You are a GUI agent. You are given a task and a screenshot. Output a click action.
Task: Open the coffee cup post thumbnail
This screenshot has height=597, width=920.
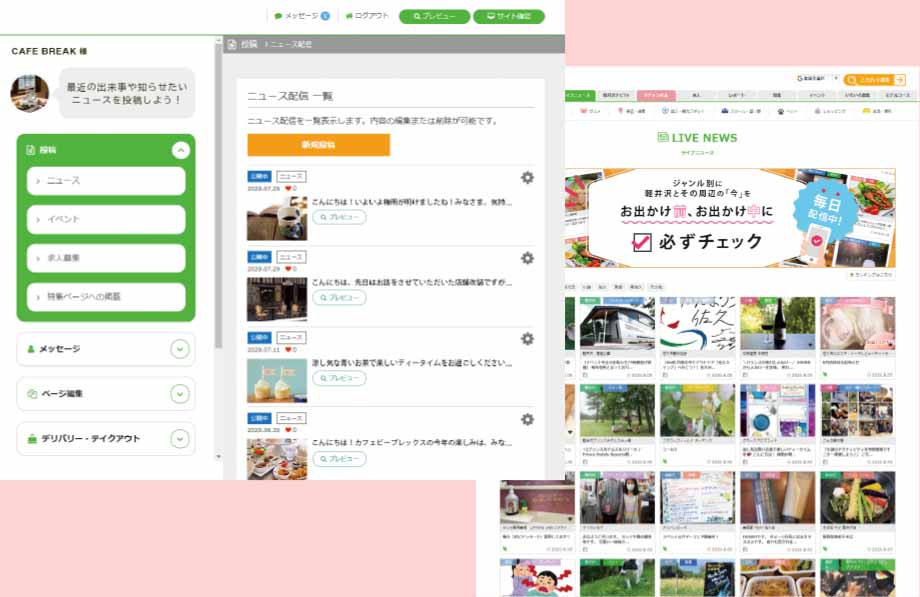click(x=277, y=218)
